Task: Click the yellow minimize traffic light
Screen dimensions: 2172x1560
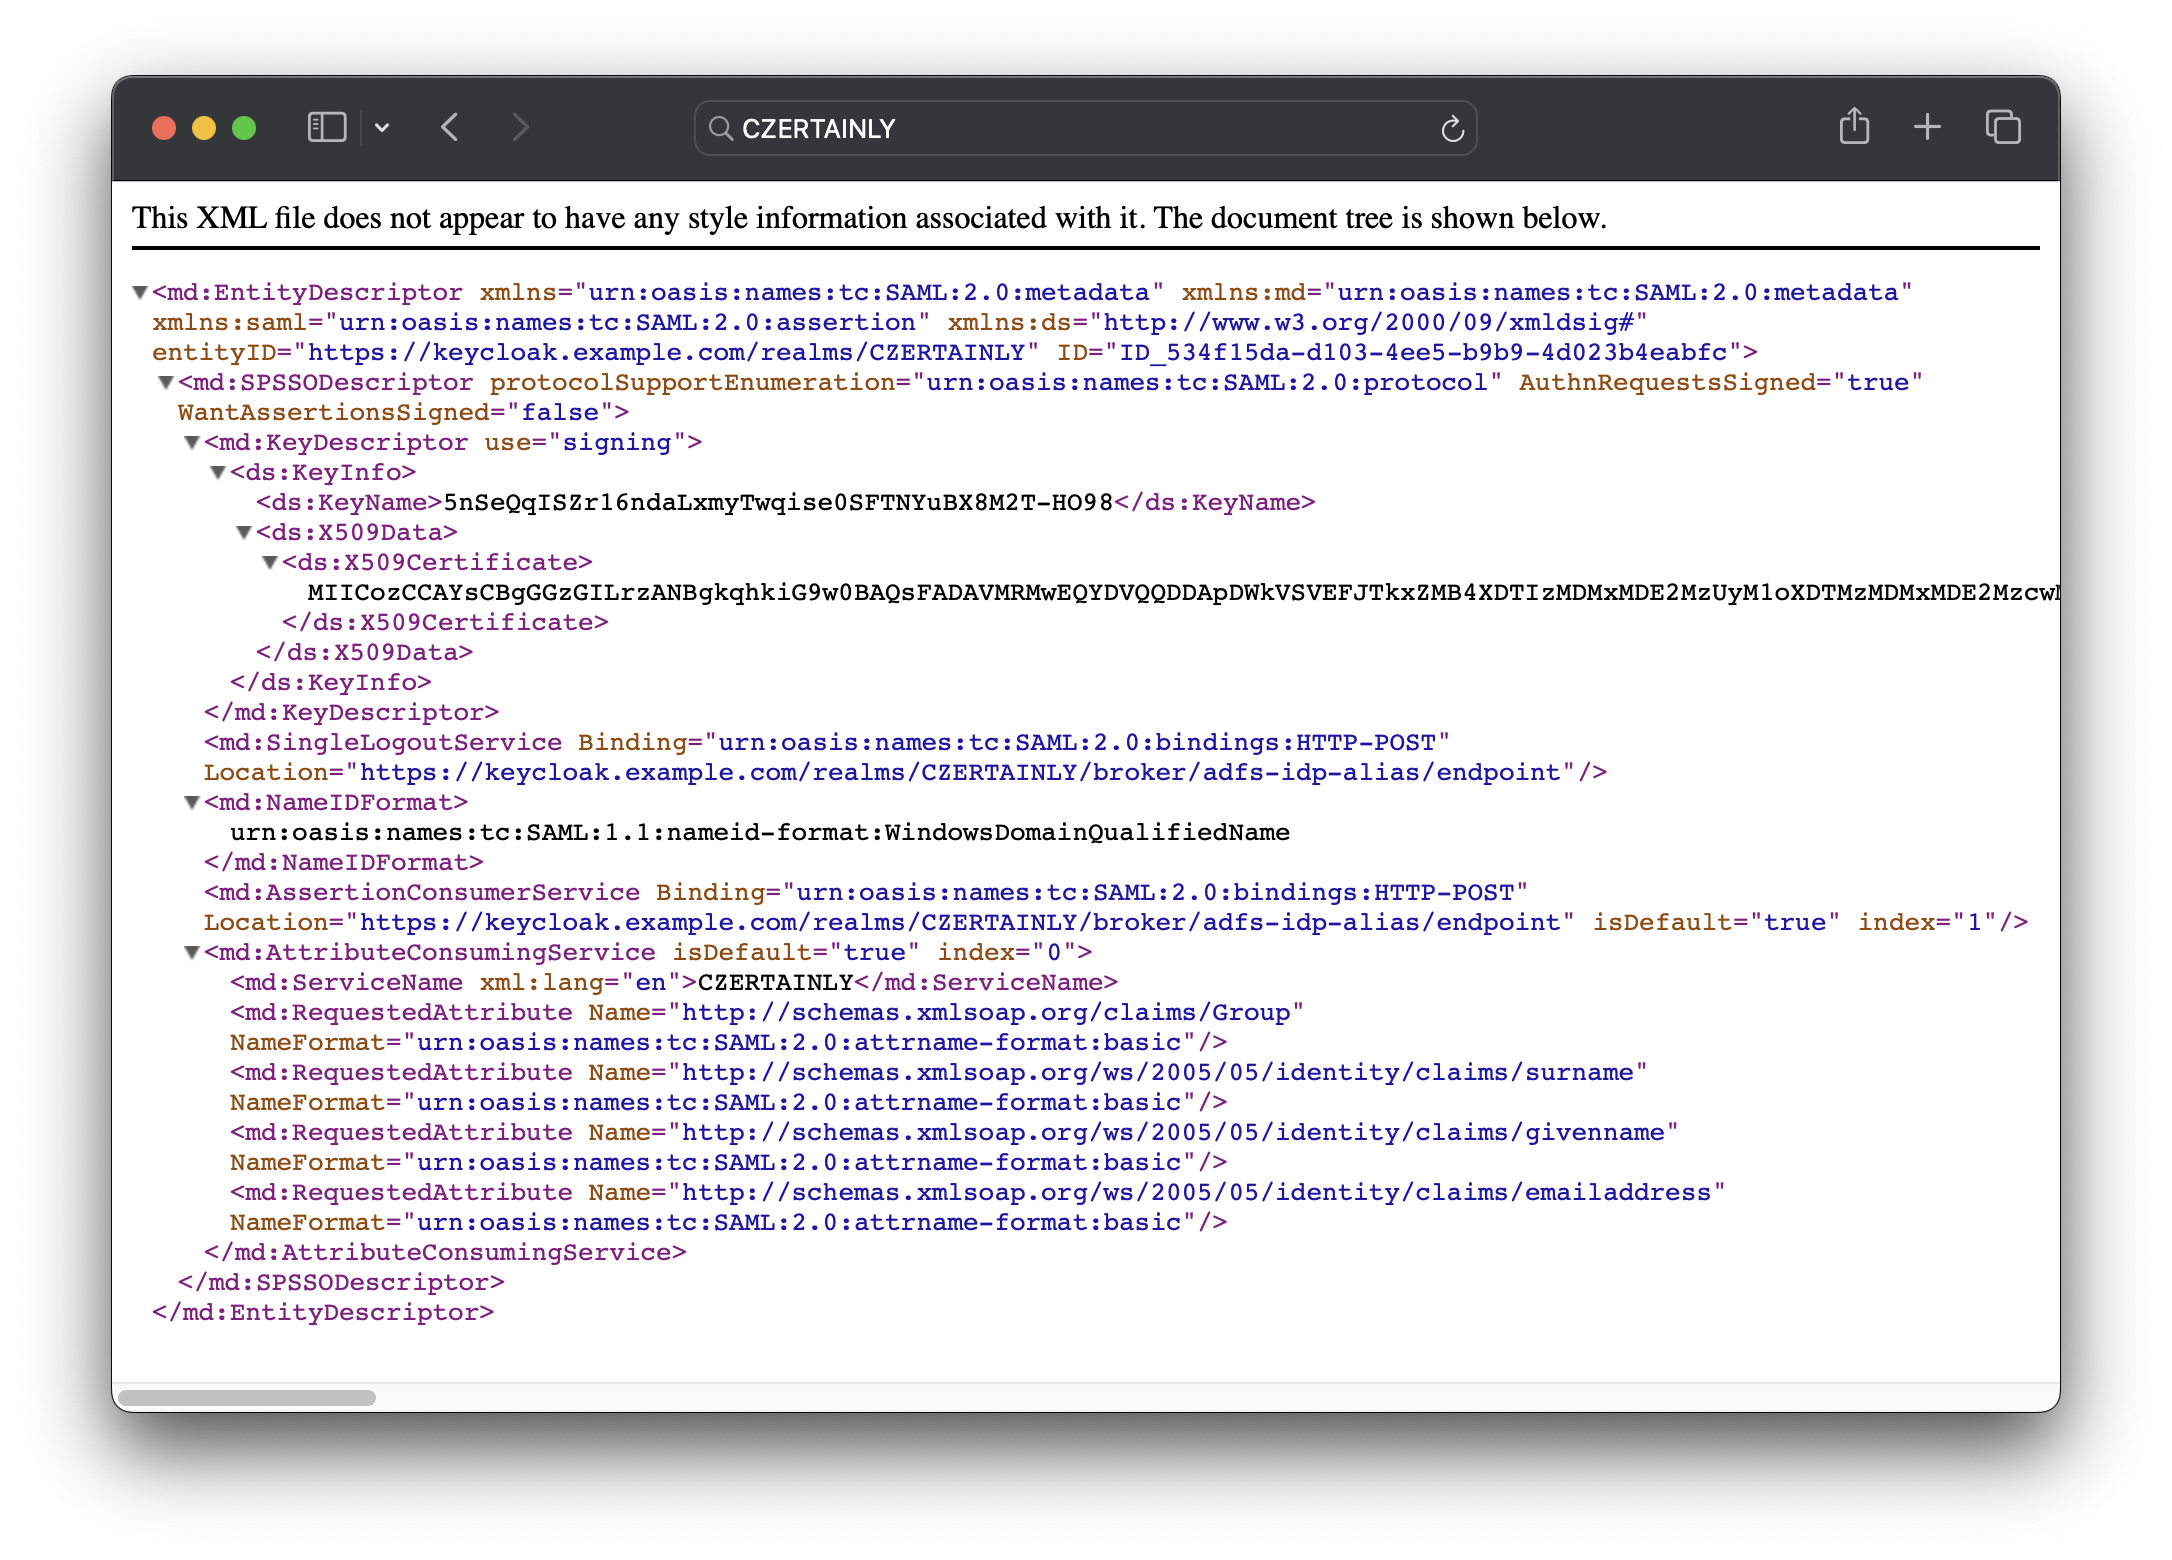Action: tap(203, 127)
